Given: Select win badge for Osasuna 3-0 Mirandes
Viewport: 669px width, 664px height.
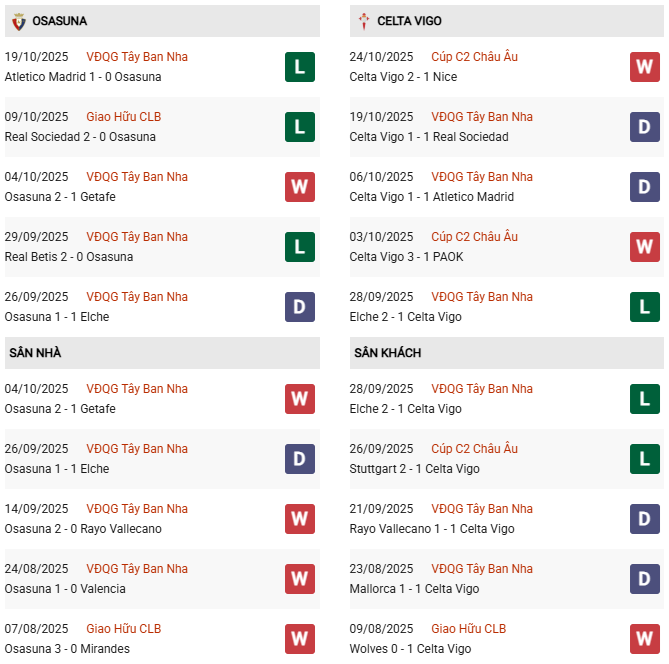Looking at the screenshot, I should [299, 639].
